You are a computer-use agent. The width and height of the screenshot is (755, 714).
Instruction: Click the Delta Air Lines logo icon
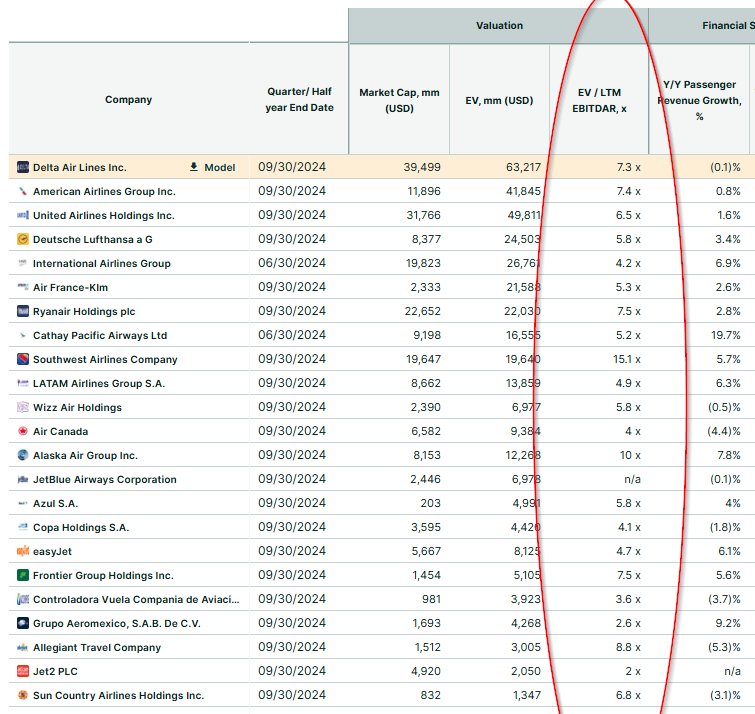pyautogui.click(x=23, y=167)
